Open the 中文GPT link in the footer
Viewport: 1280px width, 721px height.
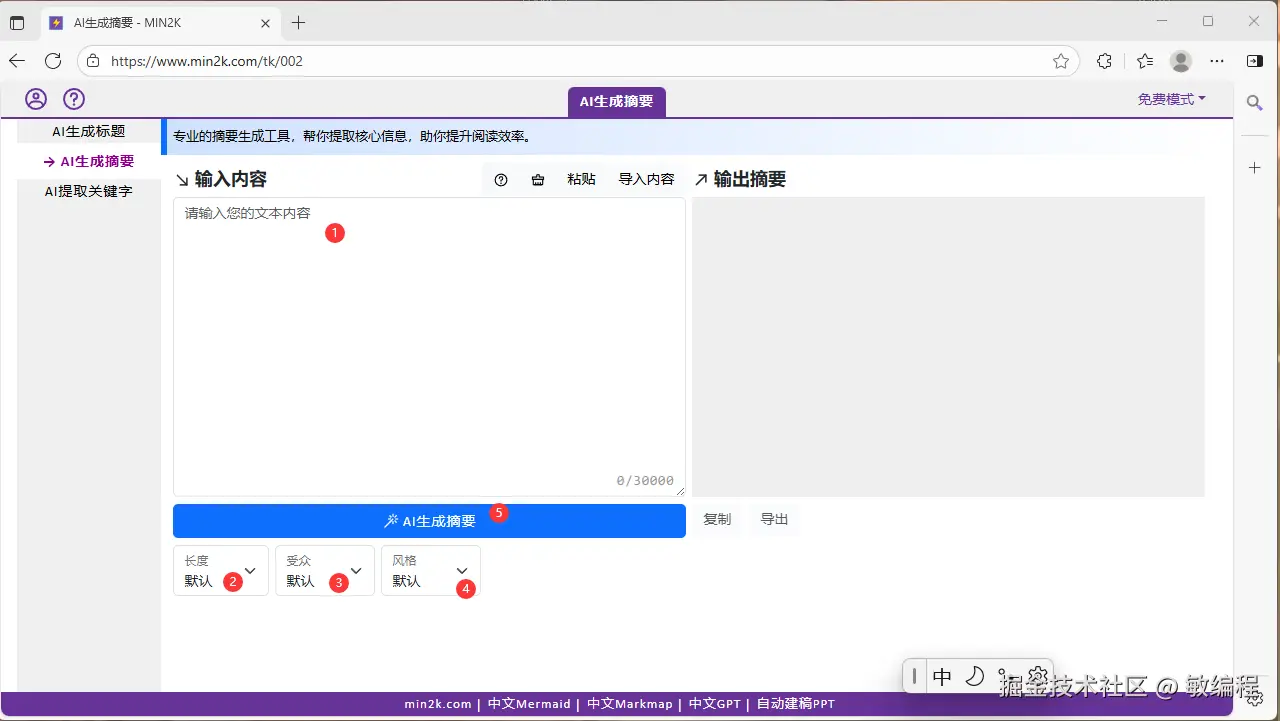click(x=713, y=703)
